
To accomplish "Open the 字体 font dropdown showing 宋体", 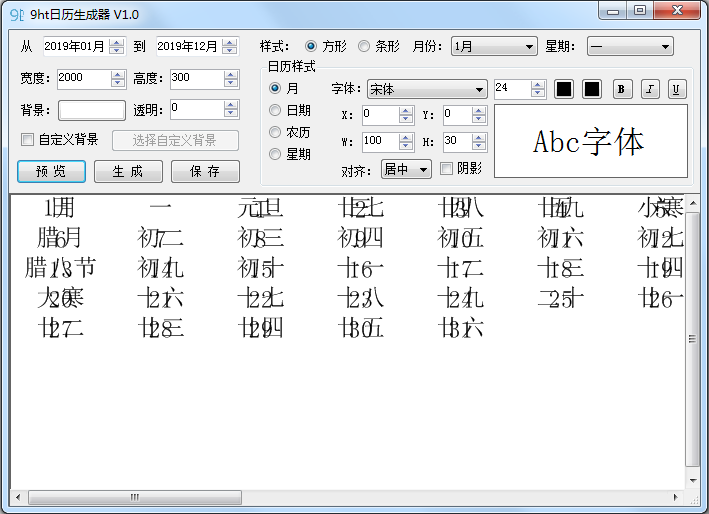I will [427, 89].
